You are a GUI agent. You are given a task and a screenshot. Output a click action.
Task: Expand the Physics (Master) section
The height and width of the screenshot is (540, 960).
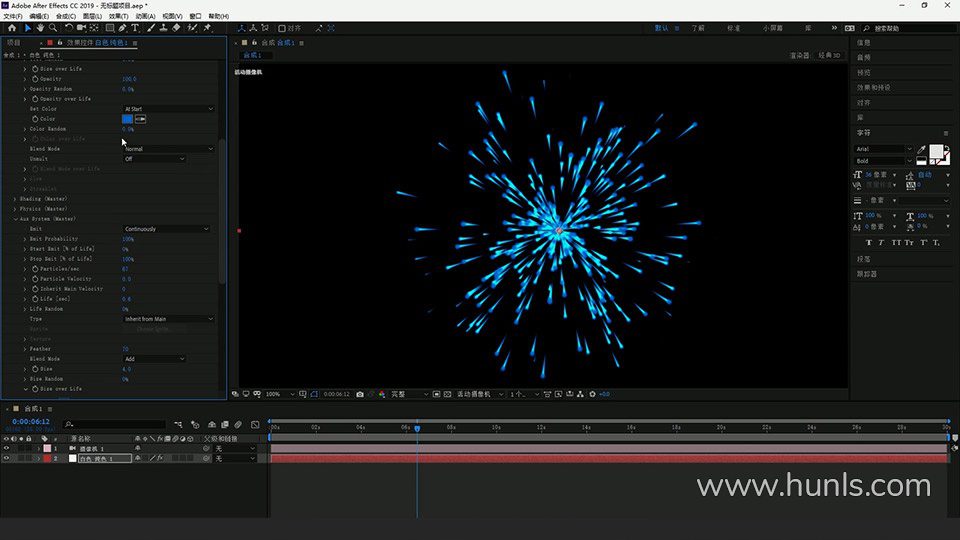click(15, 209)
